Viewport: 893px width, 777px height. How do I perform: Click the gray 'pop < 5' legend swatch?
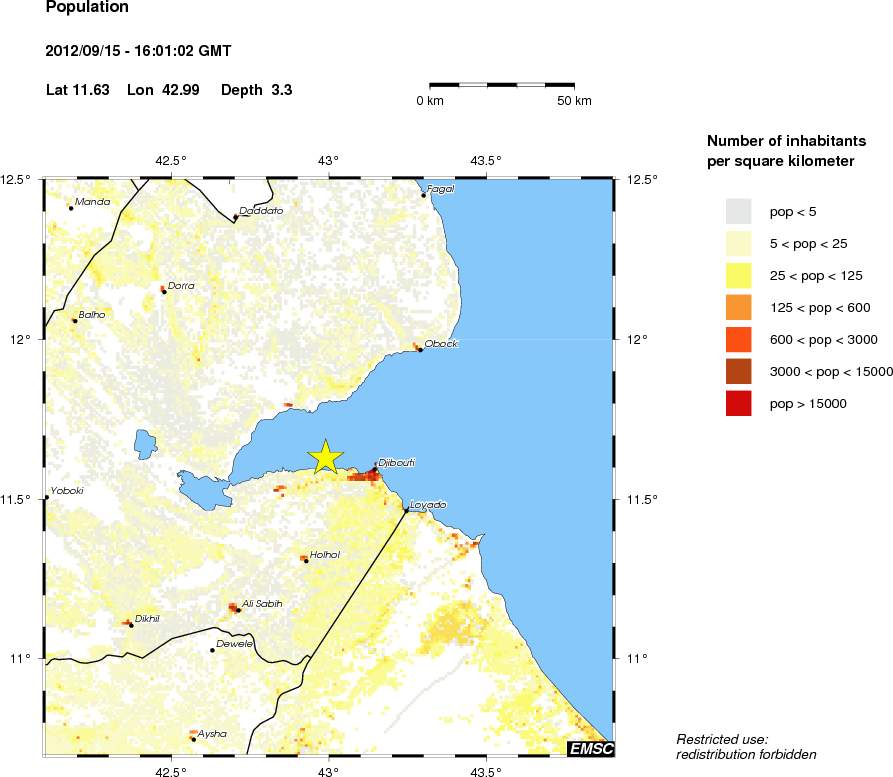point(738,211)
